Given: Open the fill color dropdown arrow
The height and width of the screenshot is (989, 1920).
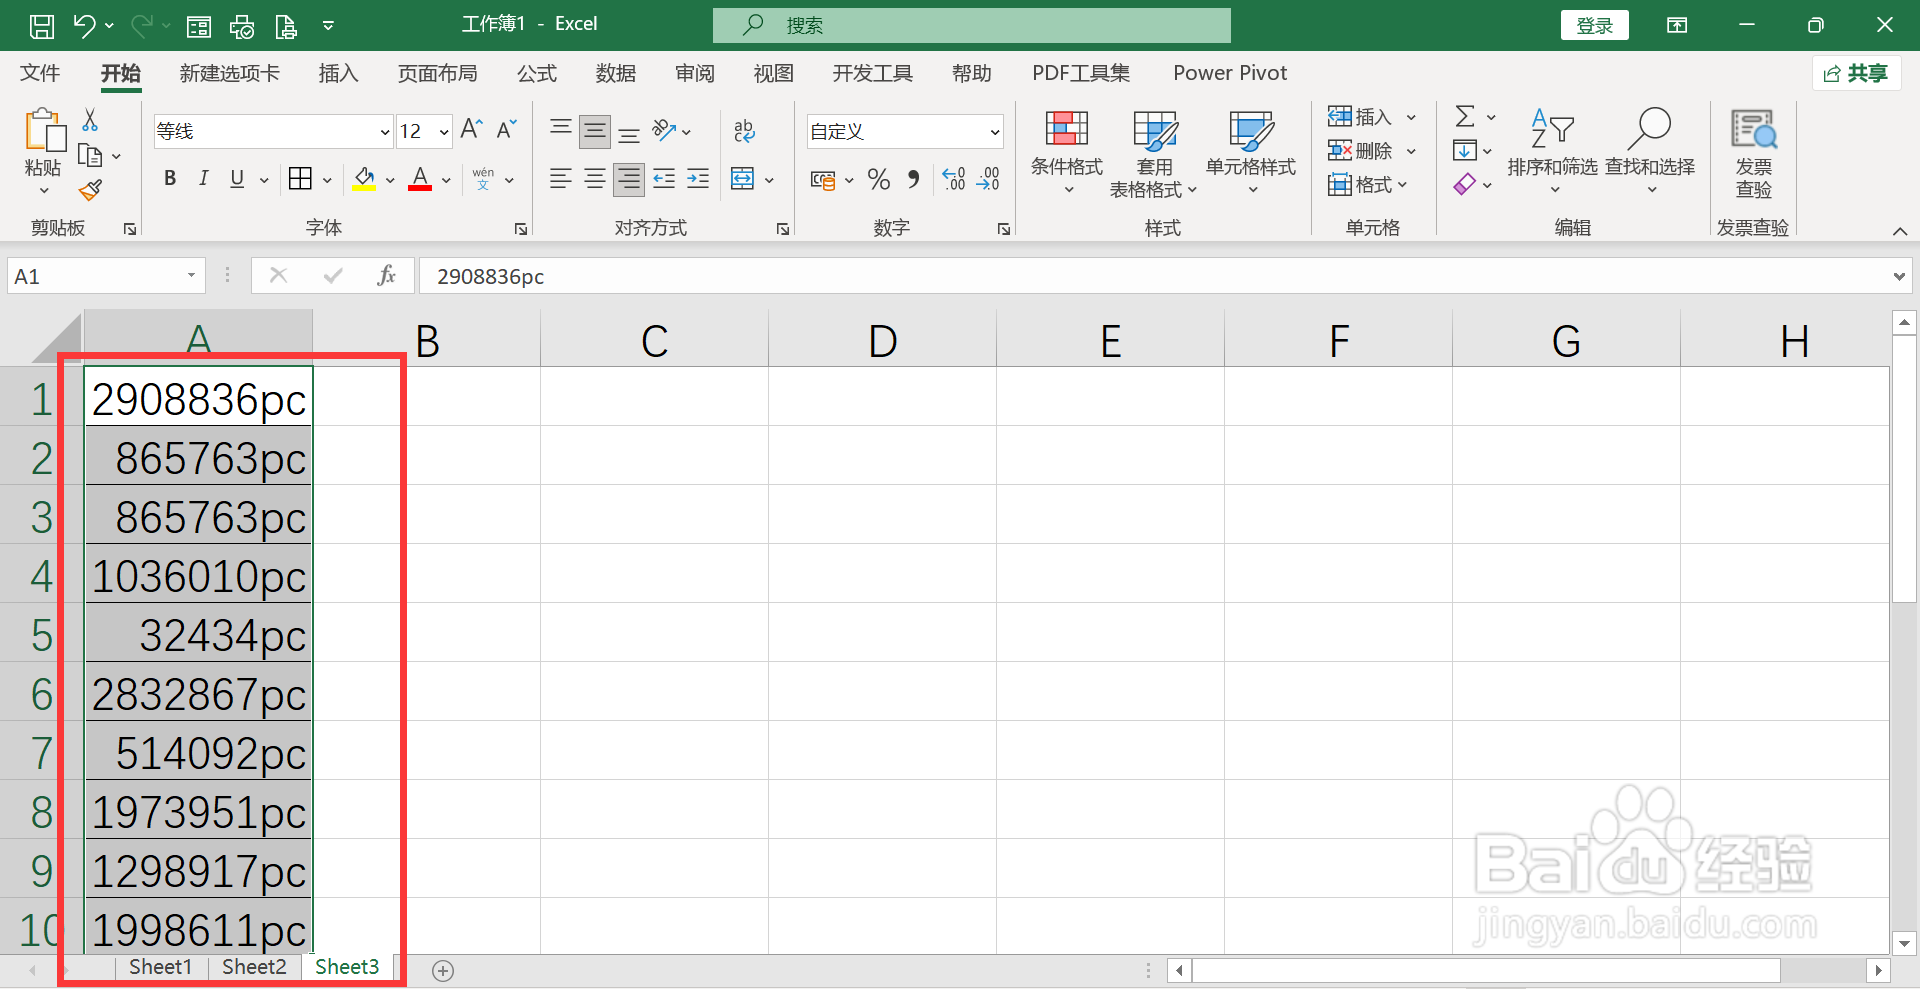Looking at the screenshot, I should (x=390, y=180).
